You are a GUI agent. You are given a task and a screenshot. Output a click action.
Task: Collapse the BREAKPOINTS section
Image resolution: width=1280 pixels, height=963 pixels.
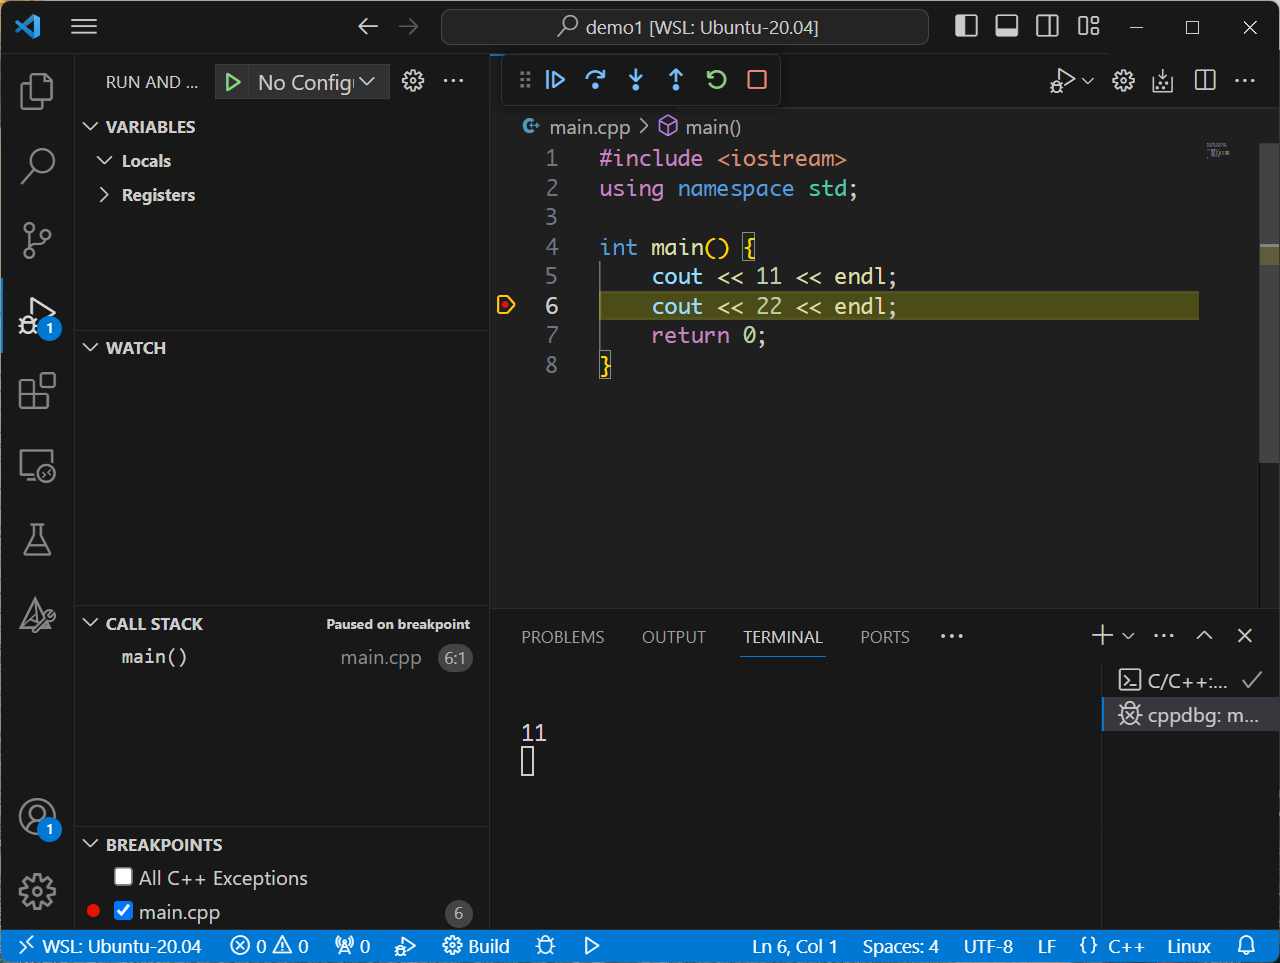coord(91,845)
